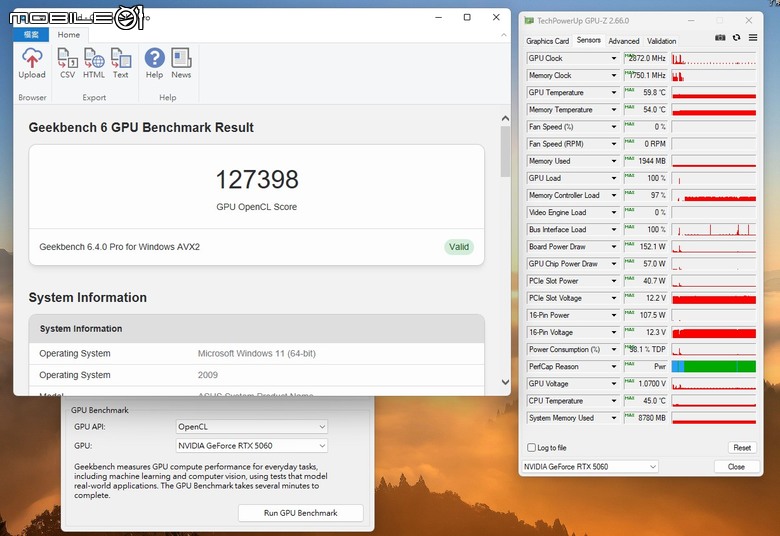Click scrollbar down arrow in results window
The width and height of the screenshot is (780, 536).
click(505, 382)
